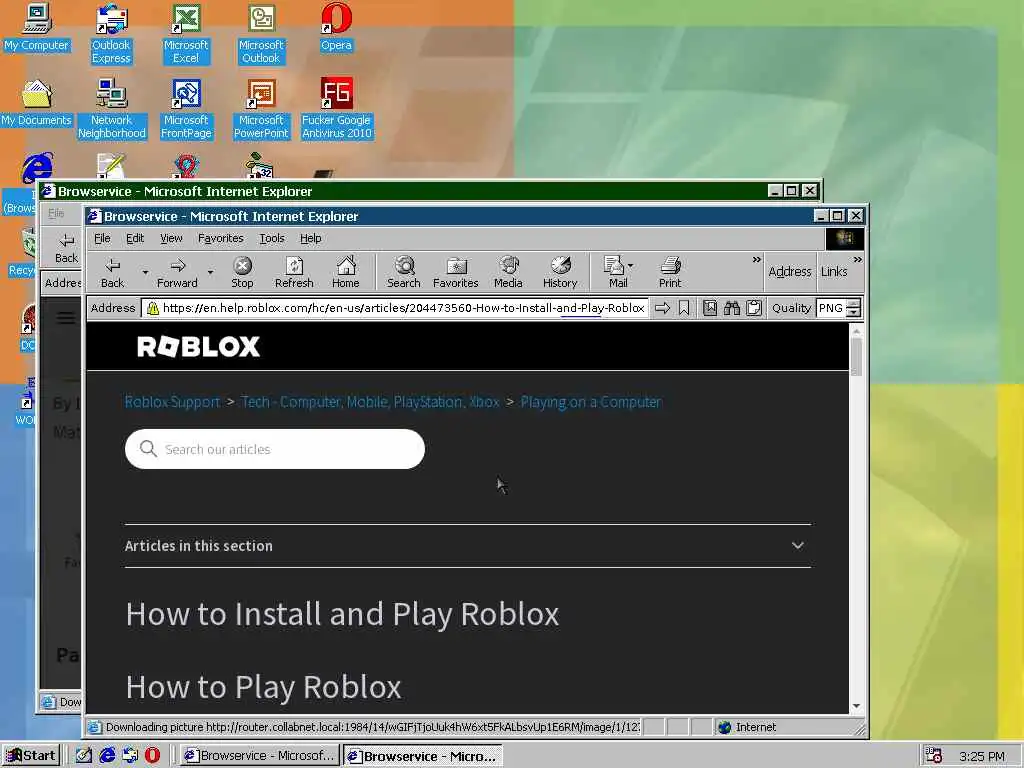The height and width of the screenshot is (768, 1024).
Task: Open the Search pane toolbar button
Action: click(x=404, y=272)
